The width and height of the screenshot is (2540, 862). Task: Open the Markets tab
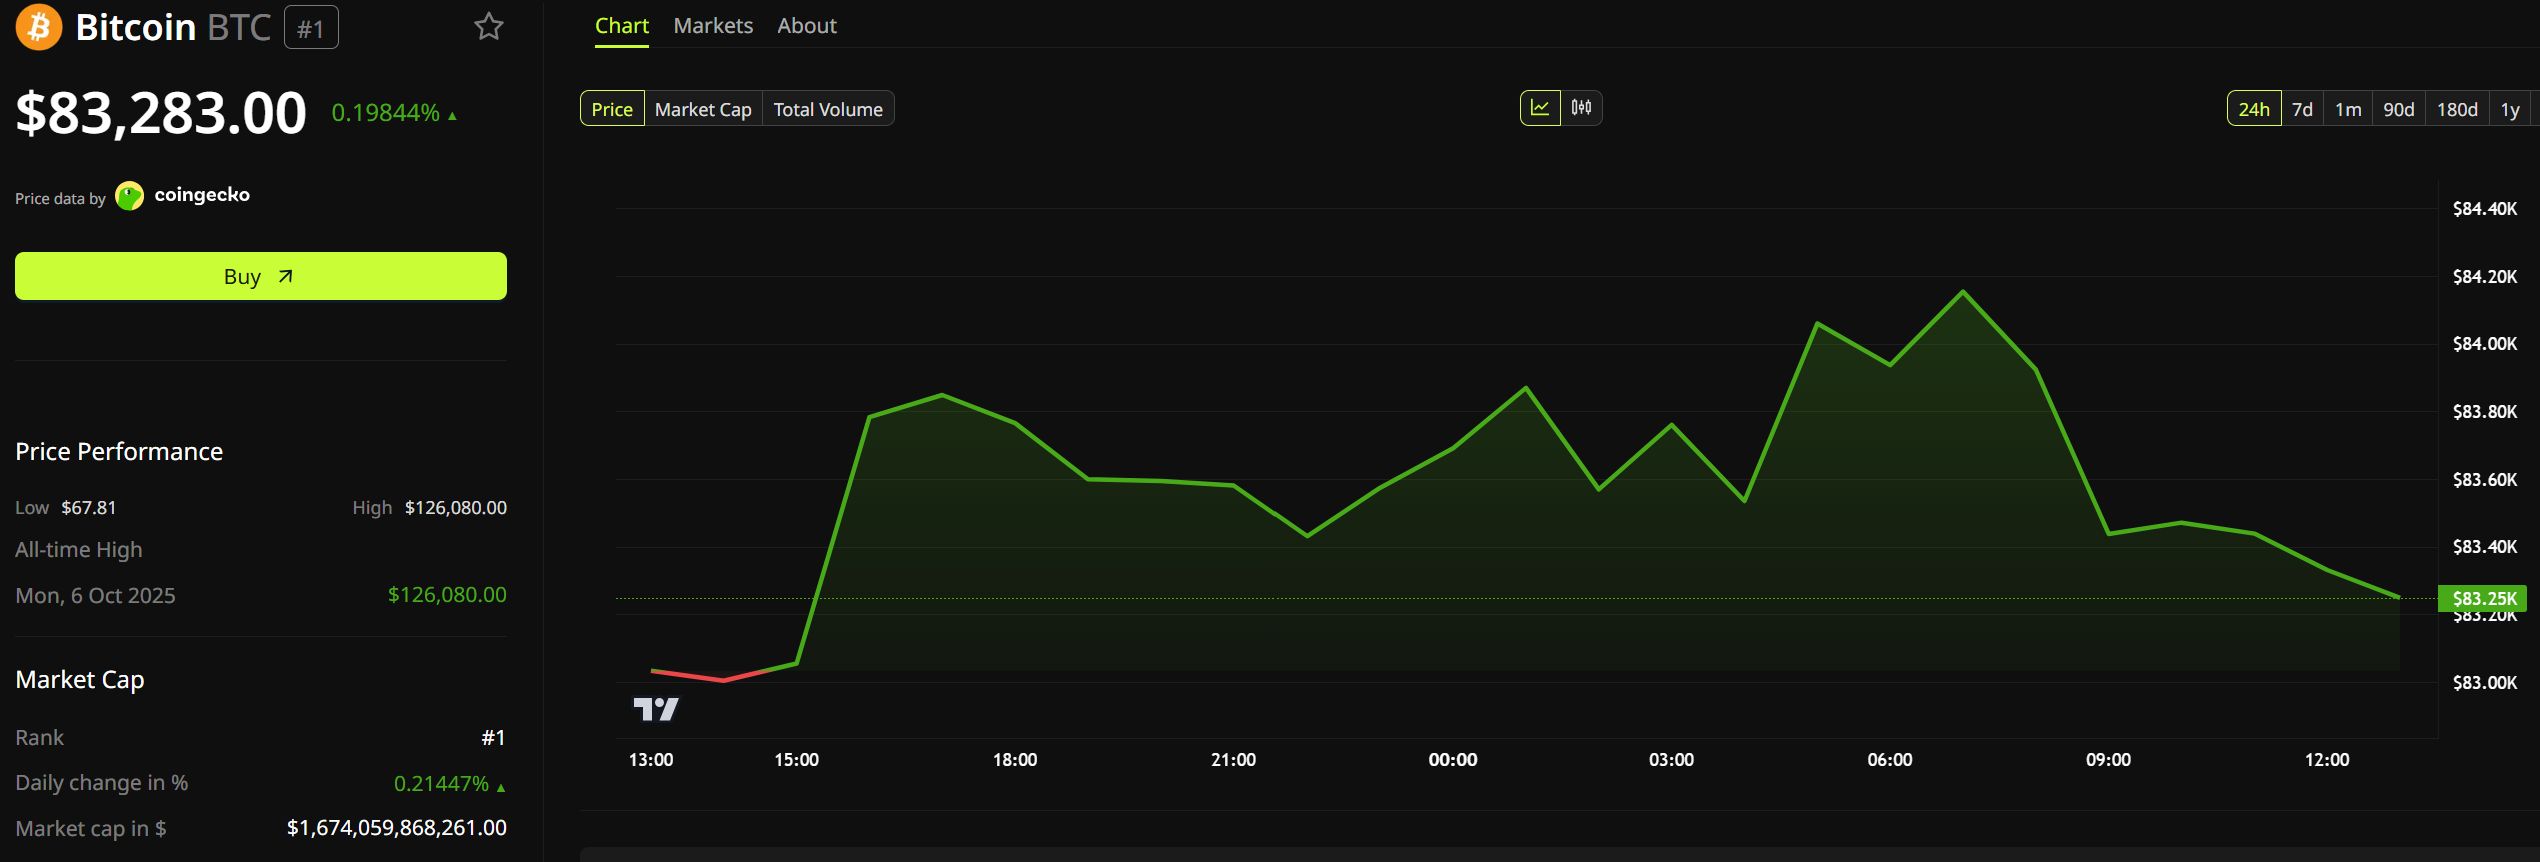(x=713, y=26)
